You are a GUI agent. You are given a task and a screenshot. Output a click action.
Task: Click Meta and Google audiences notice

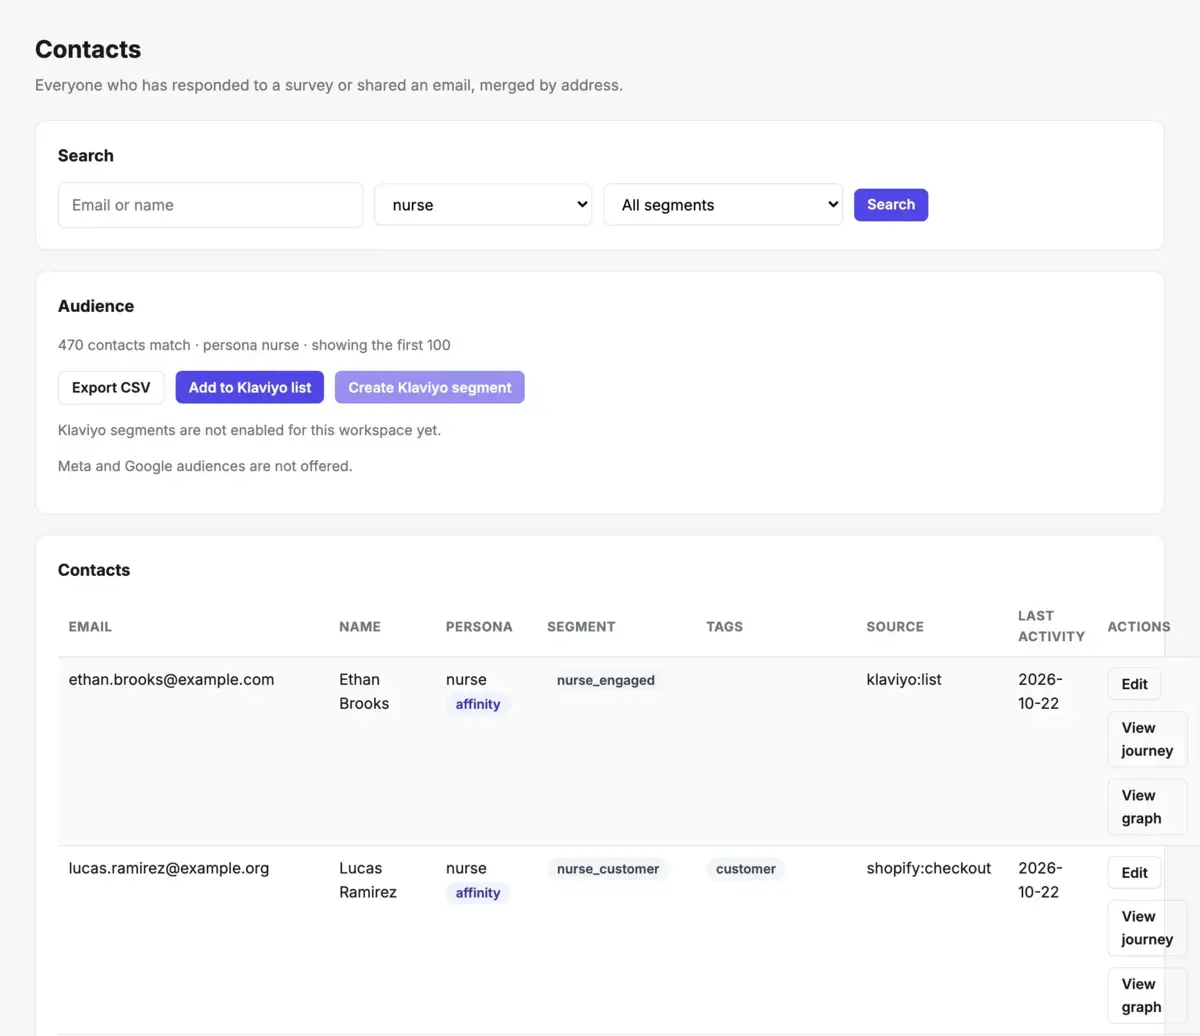pyautogui.click(x=205, y=466)
